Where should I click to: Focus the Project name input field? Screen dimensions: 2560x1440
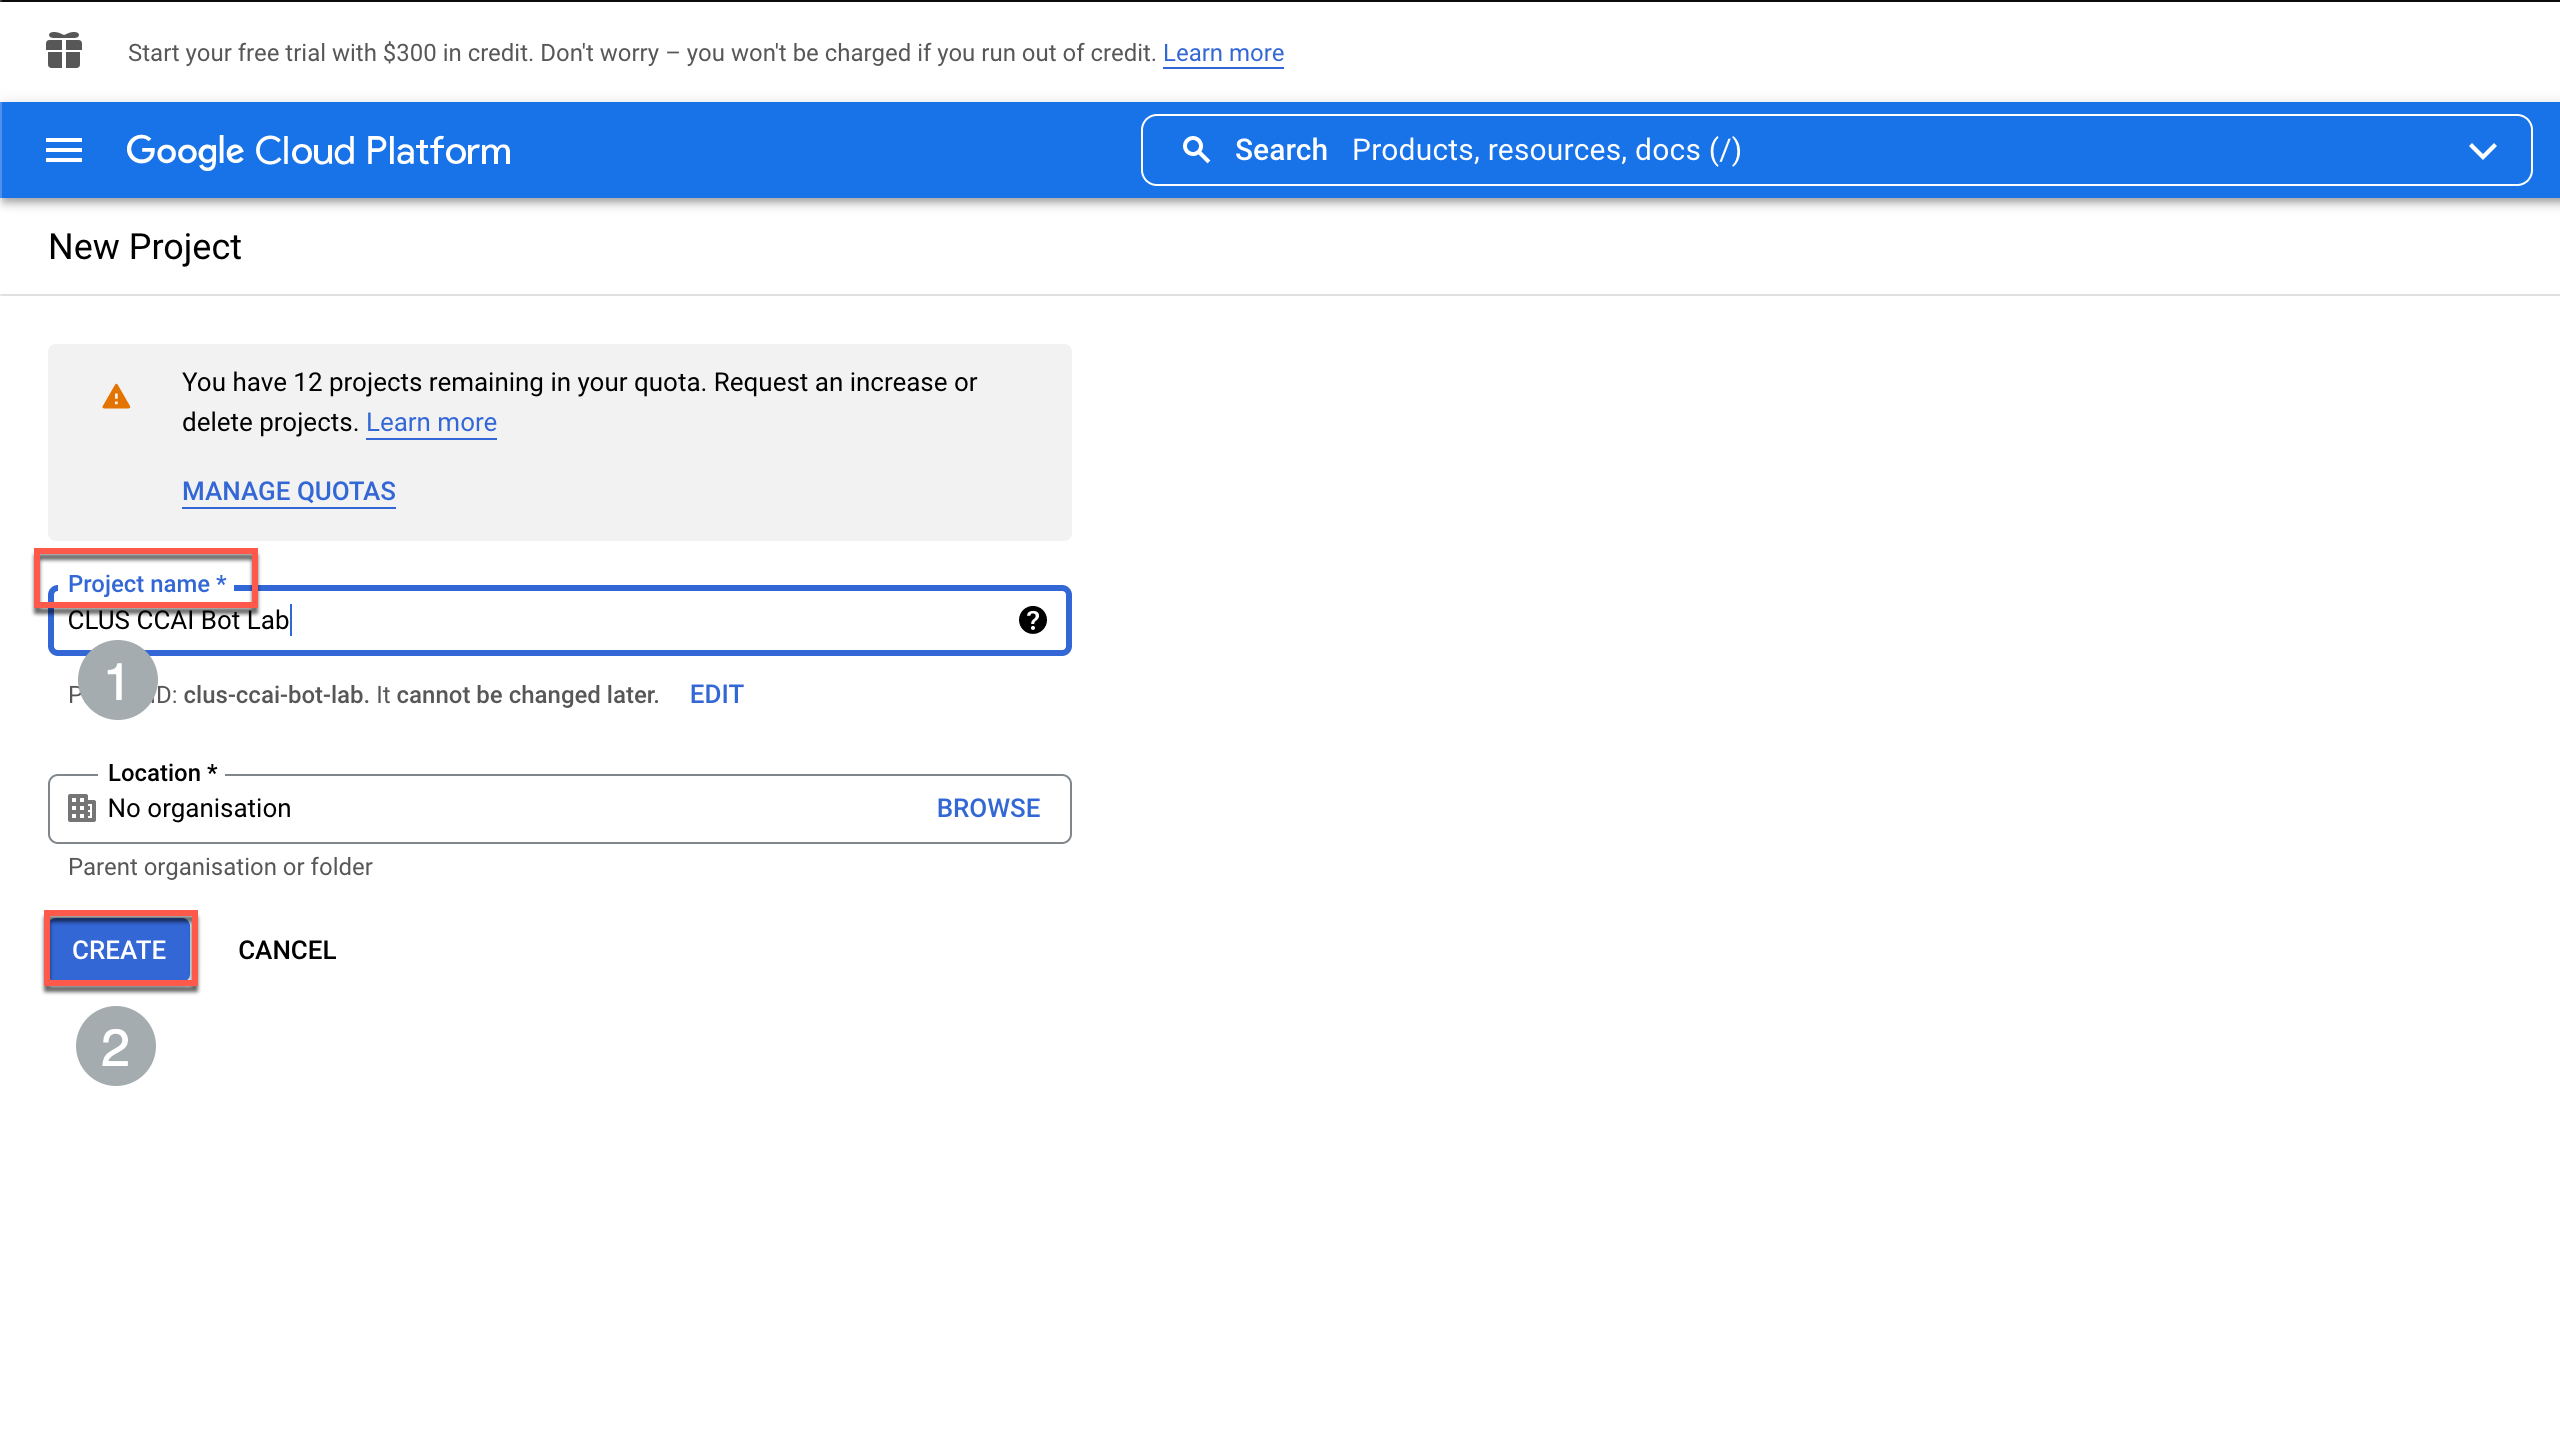[x=560, y=620]
